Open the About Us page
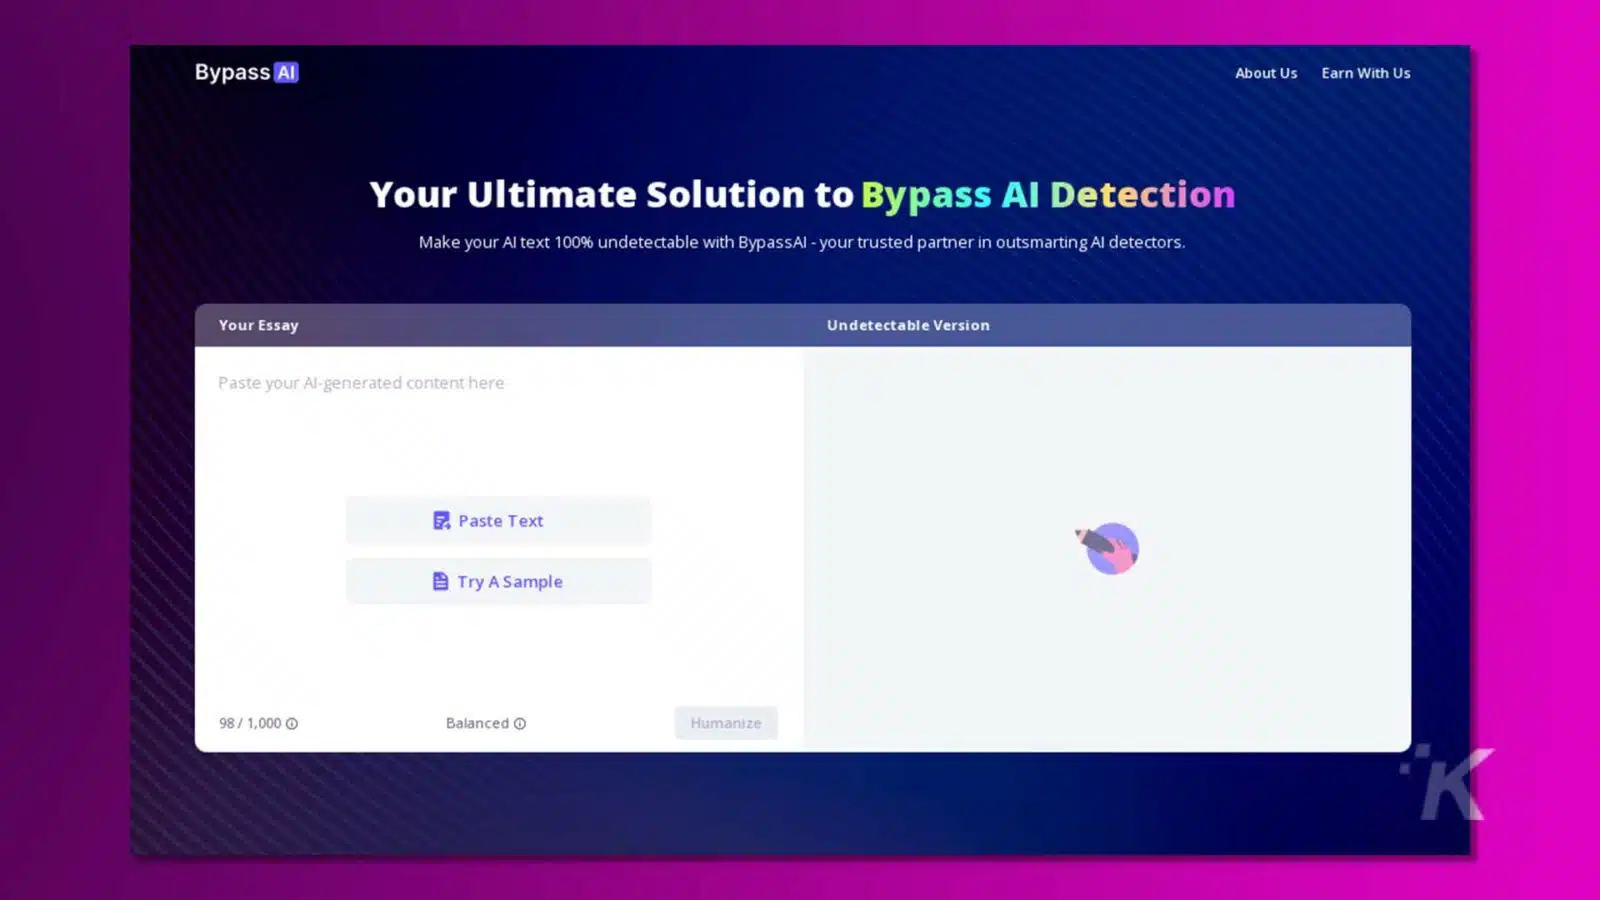Image resolution: width=1600 pixels, height=900 pixels. tap(1265, 73)
